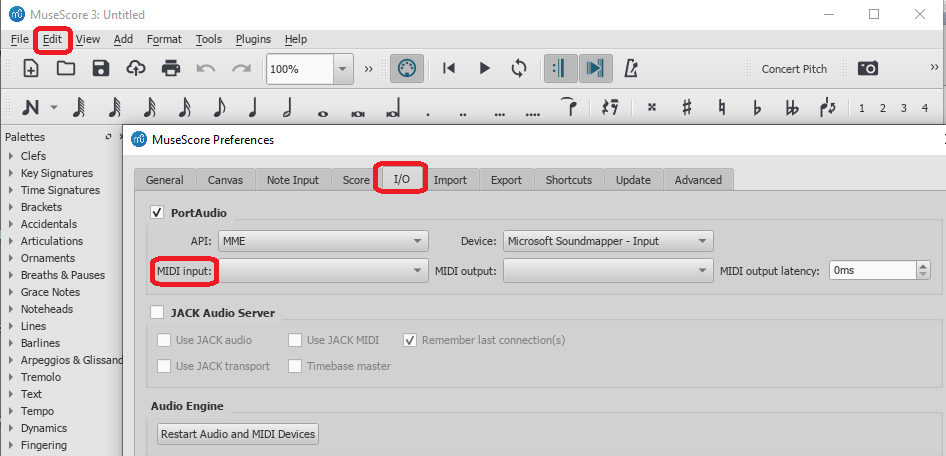Screen dimensions: 946x456
Task: Toggle metronome icon
Action: pyautogui.click(x=631, y=68)
